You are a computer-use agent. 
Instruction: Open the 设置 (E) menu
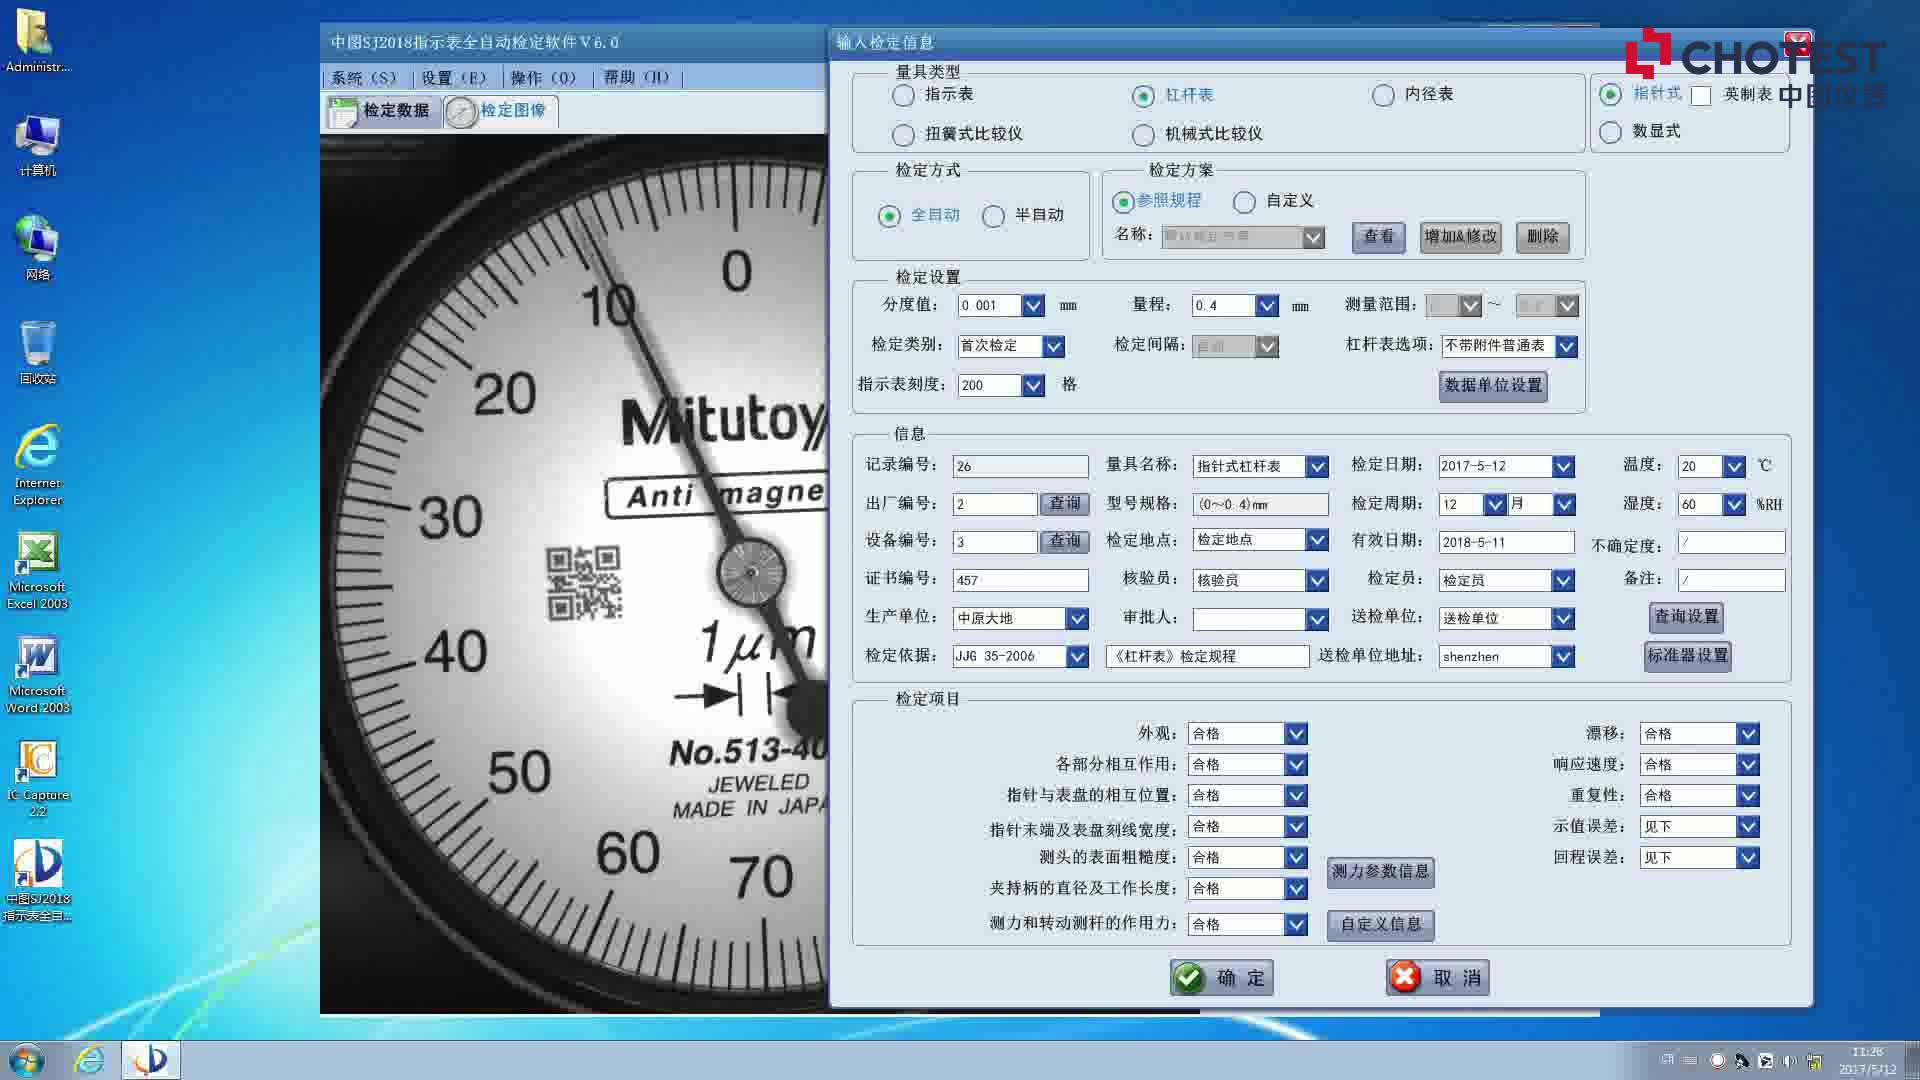point(453,78)
